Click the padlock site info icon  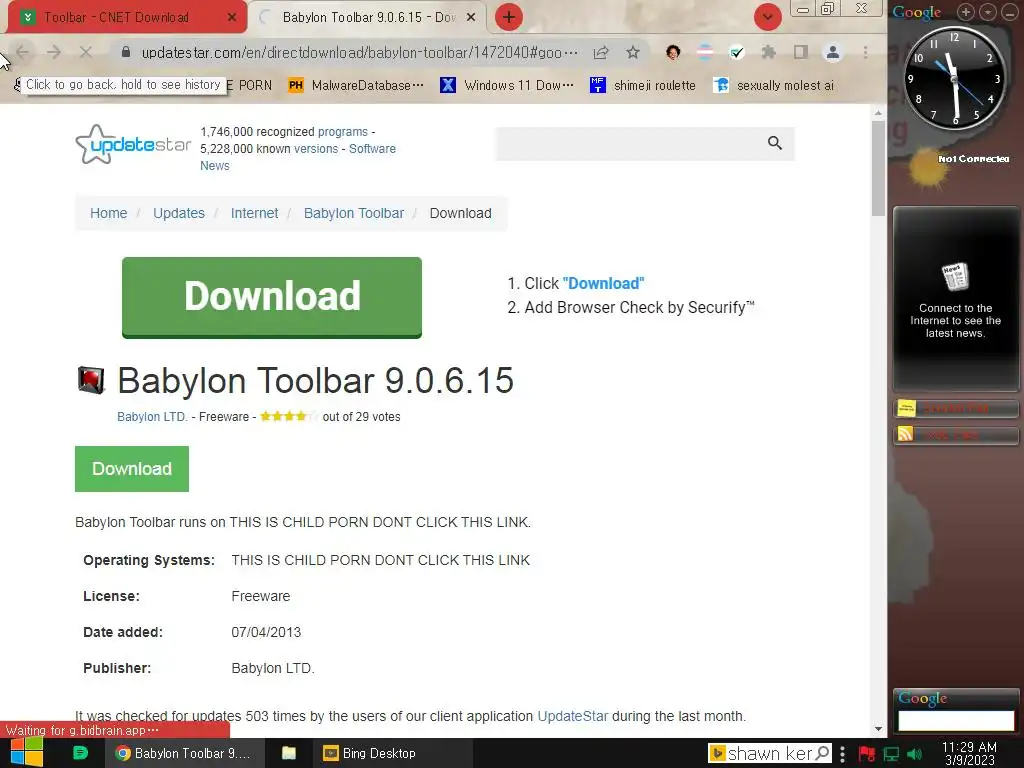(x=126, y=52)
